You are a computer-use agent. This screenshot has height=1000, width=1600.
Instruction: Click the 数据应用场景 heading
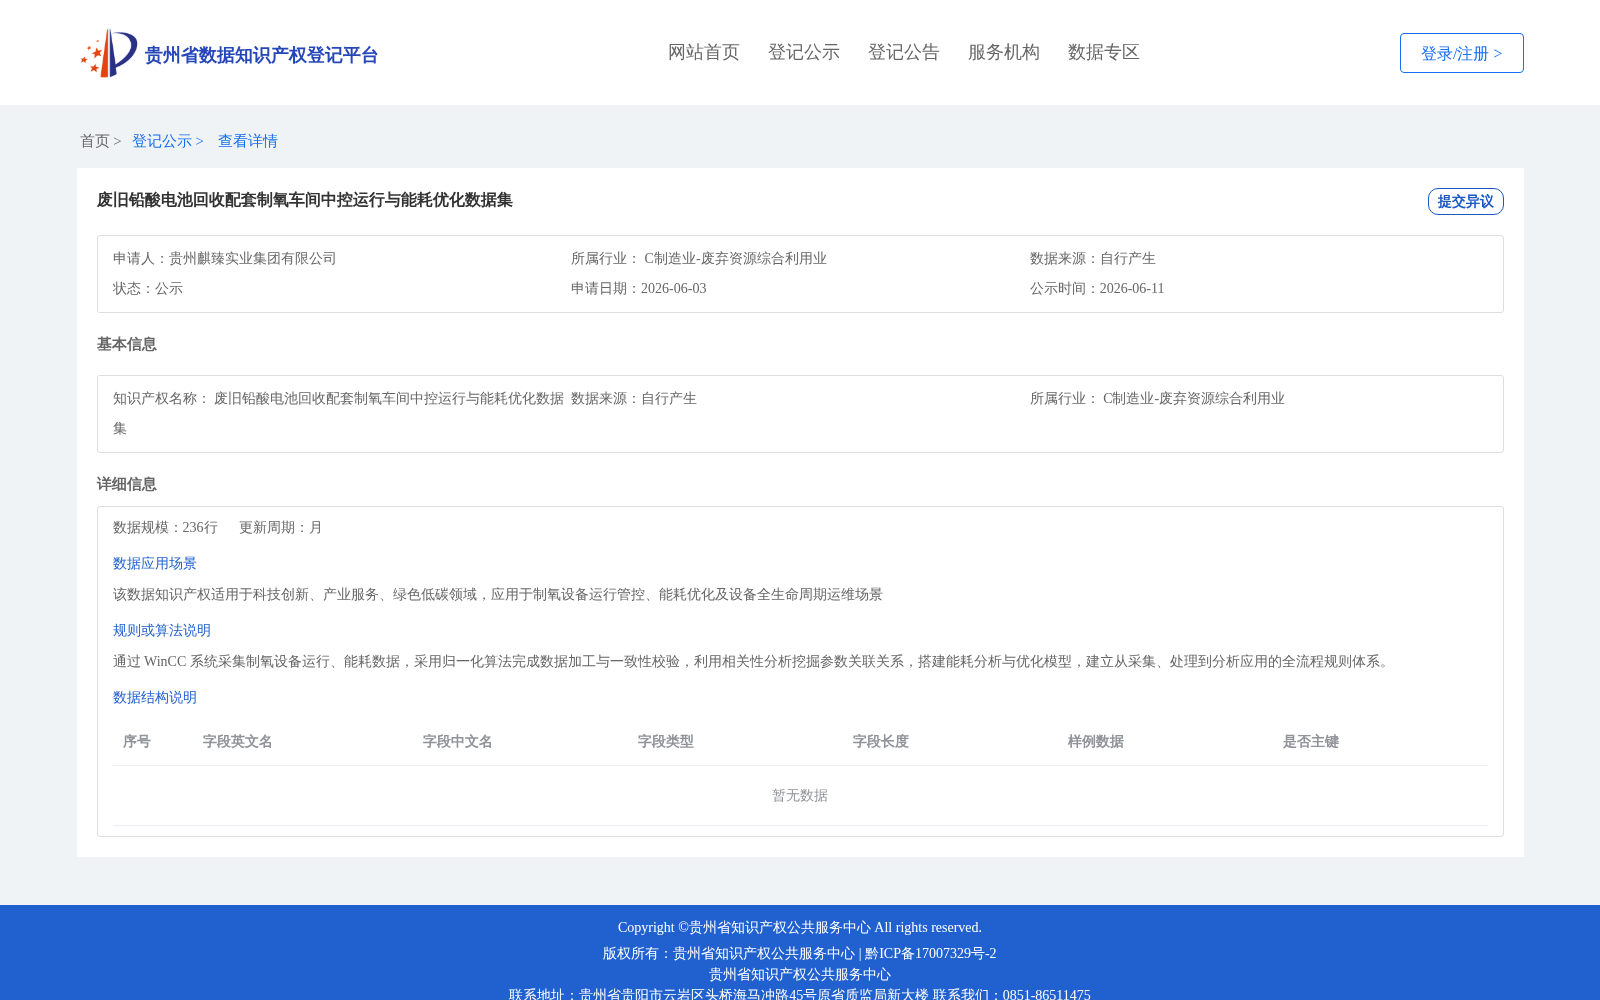(155, 563)
